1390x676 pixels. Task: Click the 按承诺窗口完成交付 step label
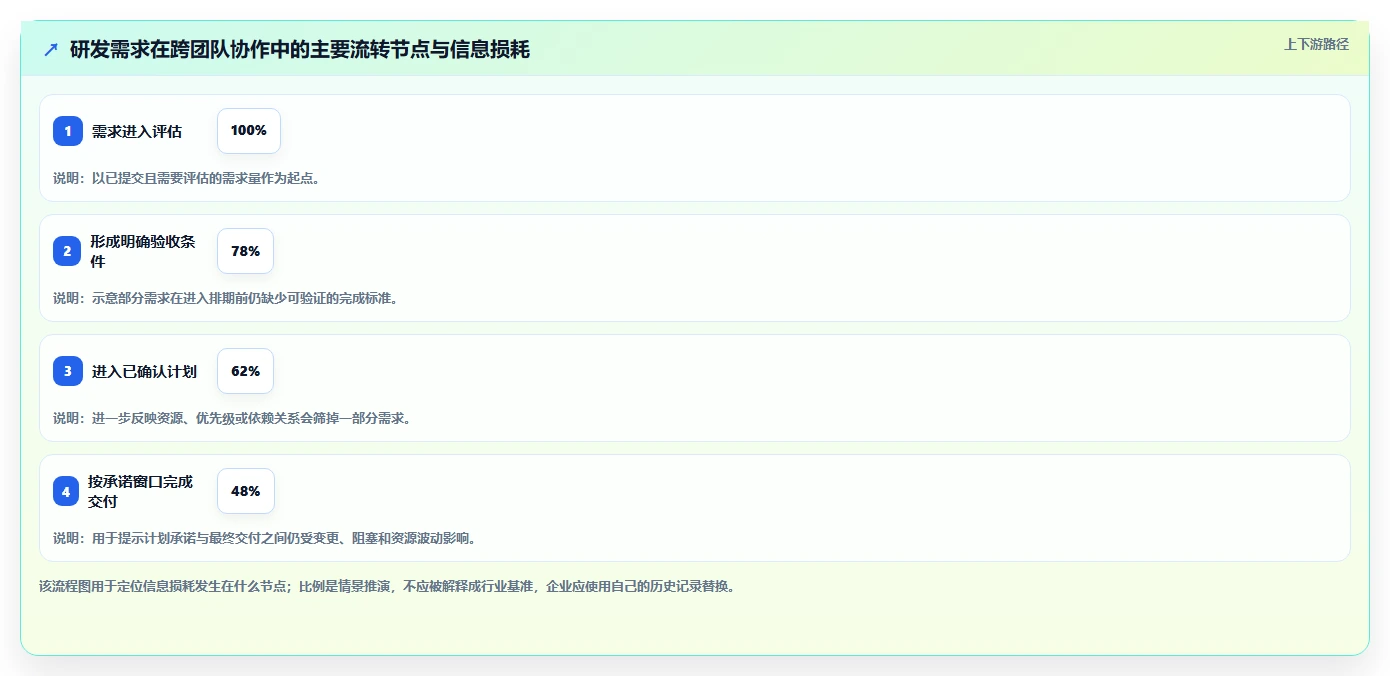click(x=140, y=491)
